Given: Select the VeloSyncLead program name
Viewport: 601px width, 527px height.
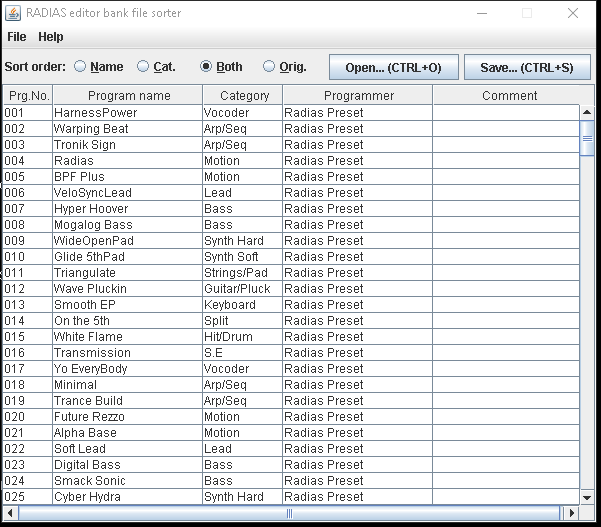Looking at the screenshot, I should click(x=127, y=193).
